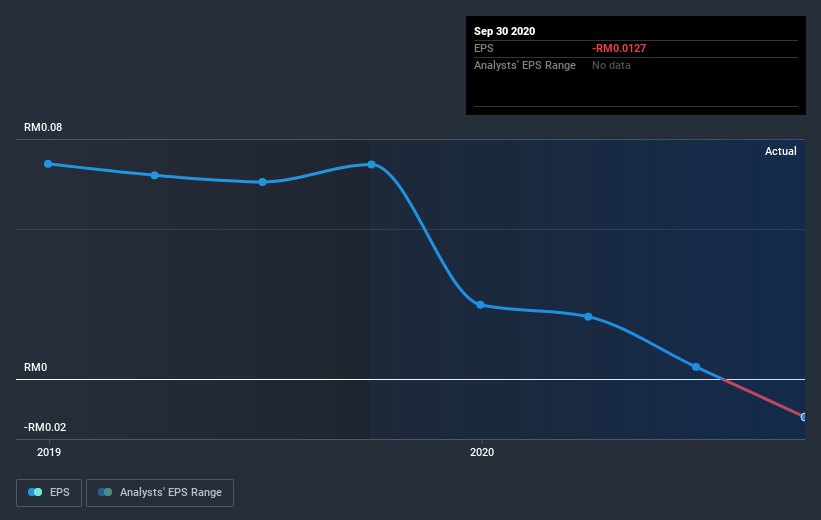Click the -RM0.02 y-axis label
Image resolution: width=821 pixels, height=520 pixels.
point(45,427)
